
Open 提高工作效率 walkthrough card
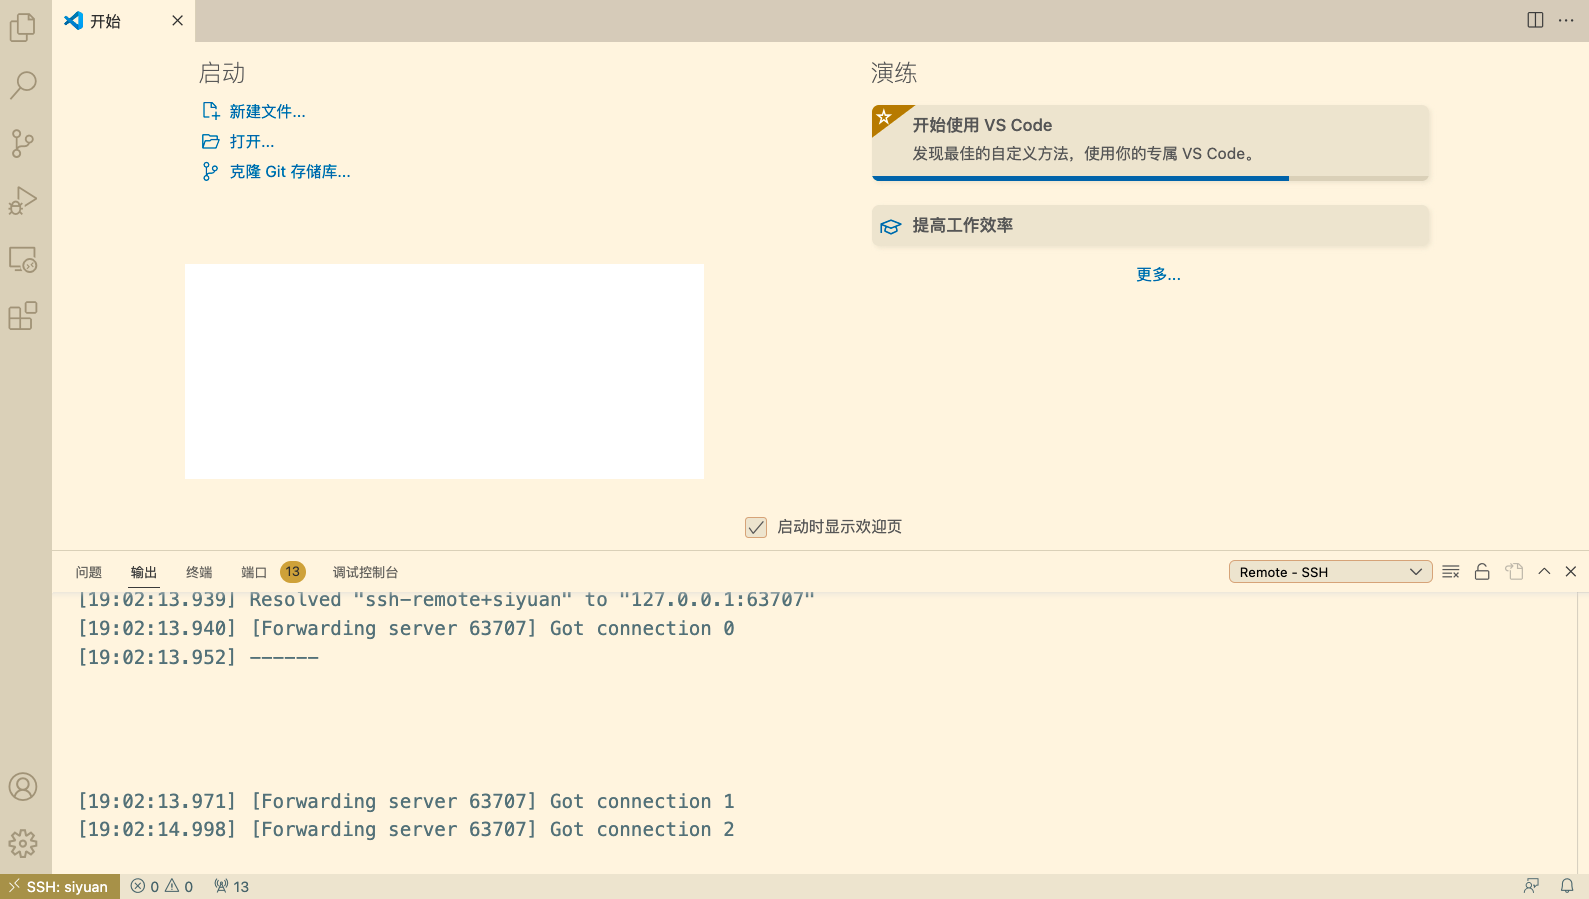pos(1150,225)
